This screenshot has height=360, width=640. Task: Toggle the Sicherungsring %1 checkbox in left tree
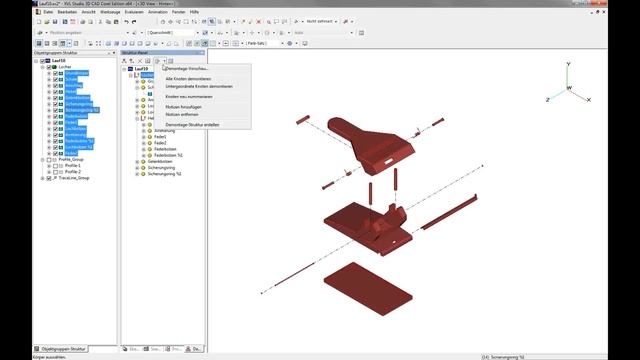coord(56,110)
